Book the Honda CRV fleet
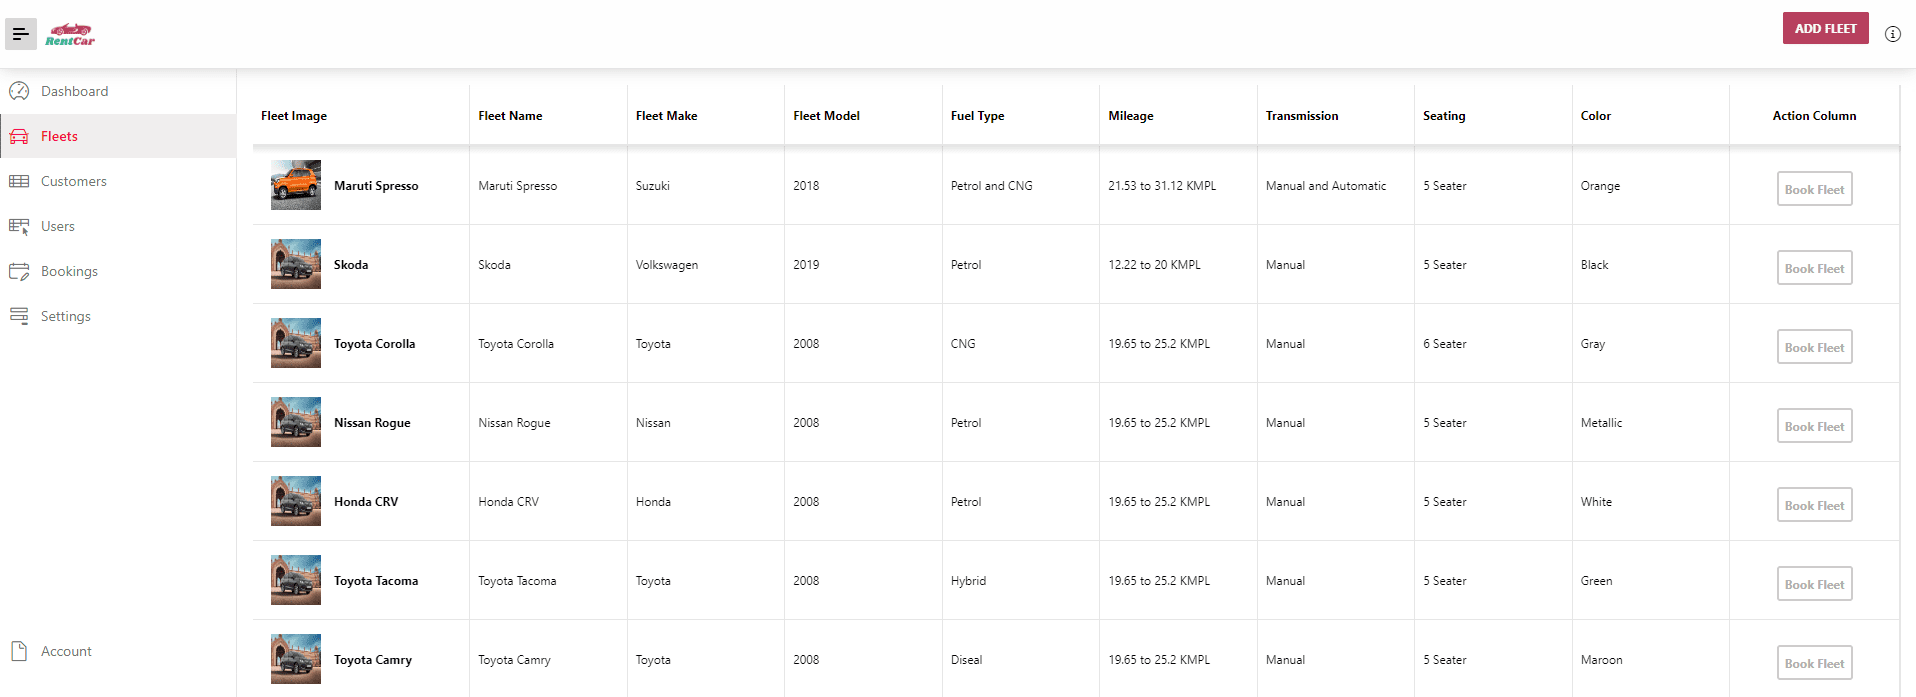 [1814, 505]
